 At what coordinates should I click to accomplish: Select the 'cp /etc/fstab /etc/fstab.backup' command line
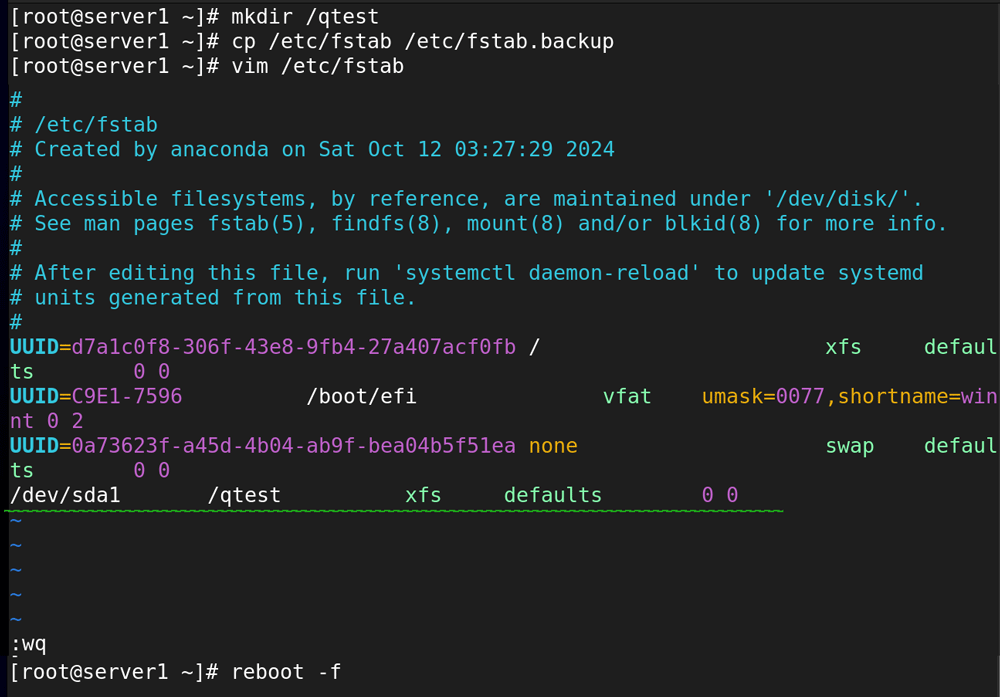tap(312, 41)
